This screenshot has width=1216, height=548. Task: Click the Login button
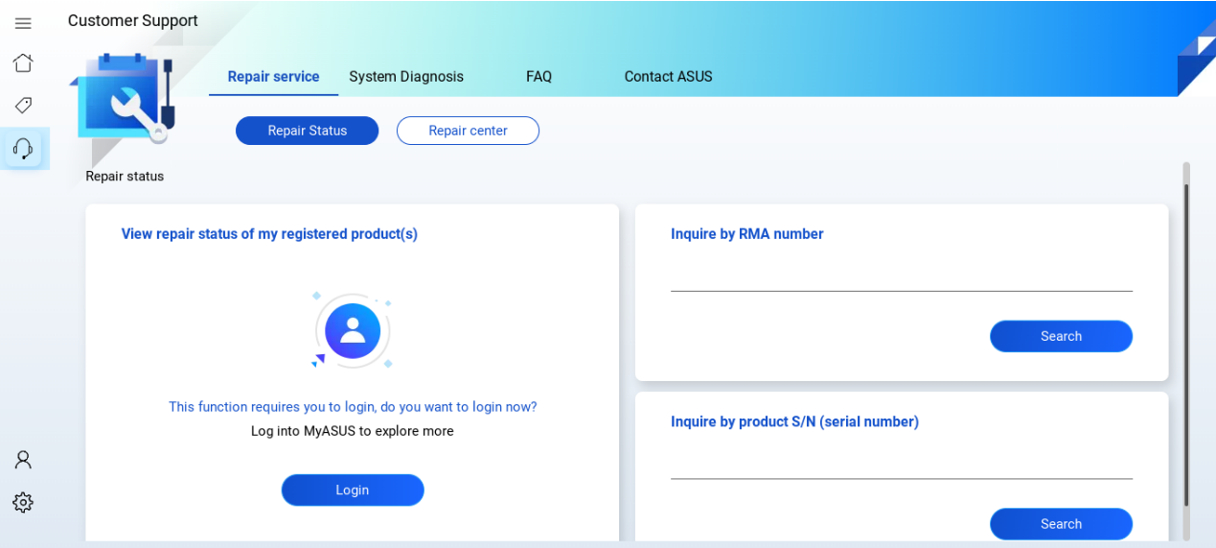pyautogui.click(x=353, y=490)
